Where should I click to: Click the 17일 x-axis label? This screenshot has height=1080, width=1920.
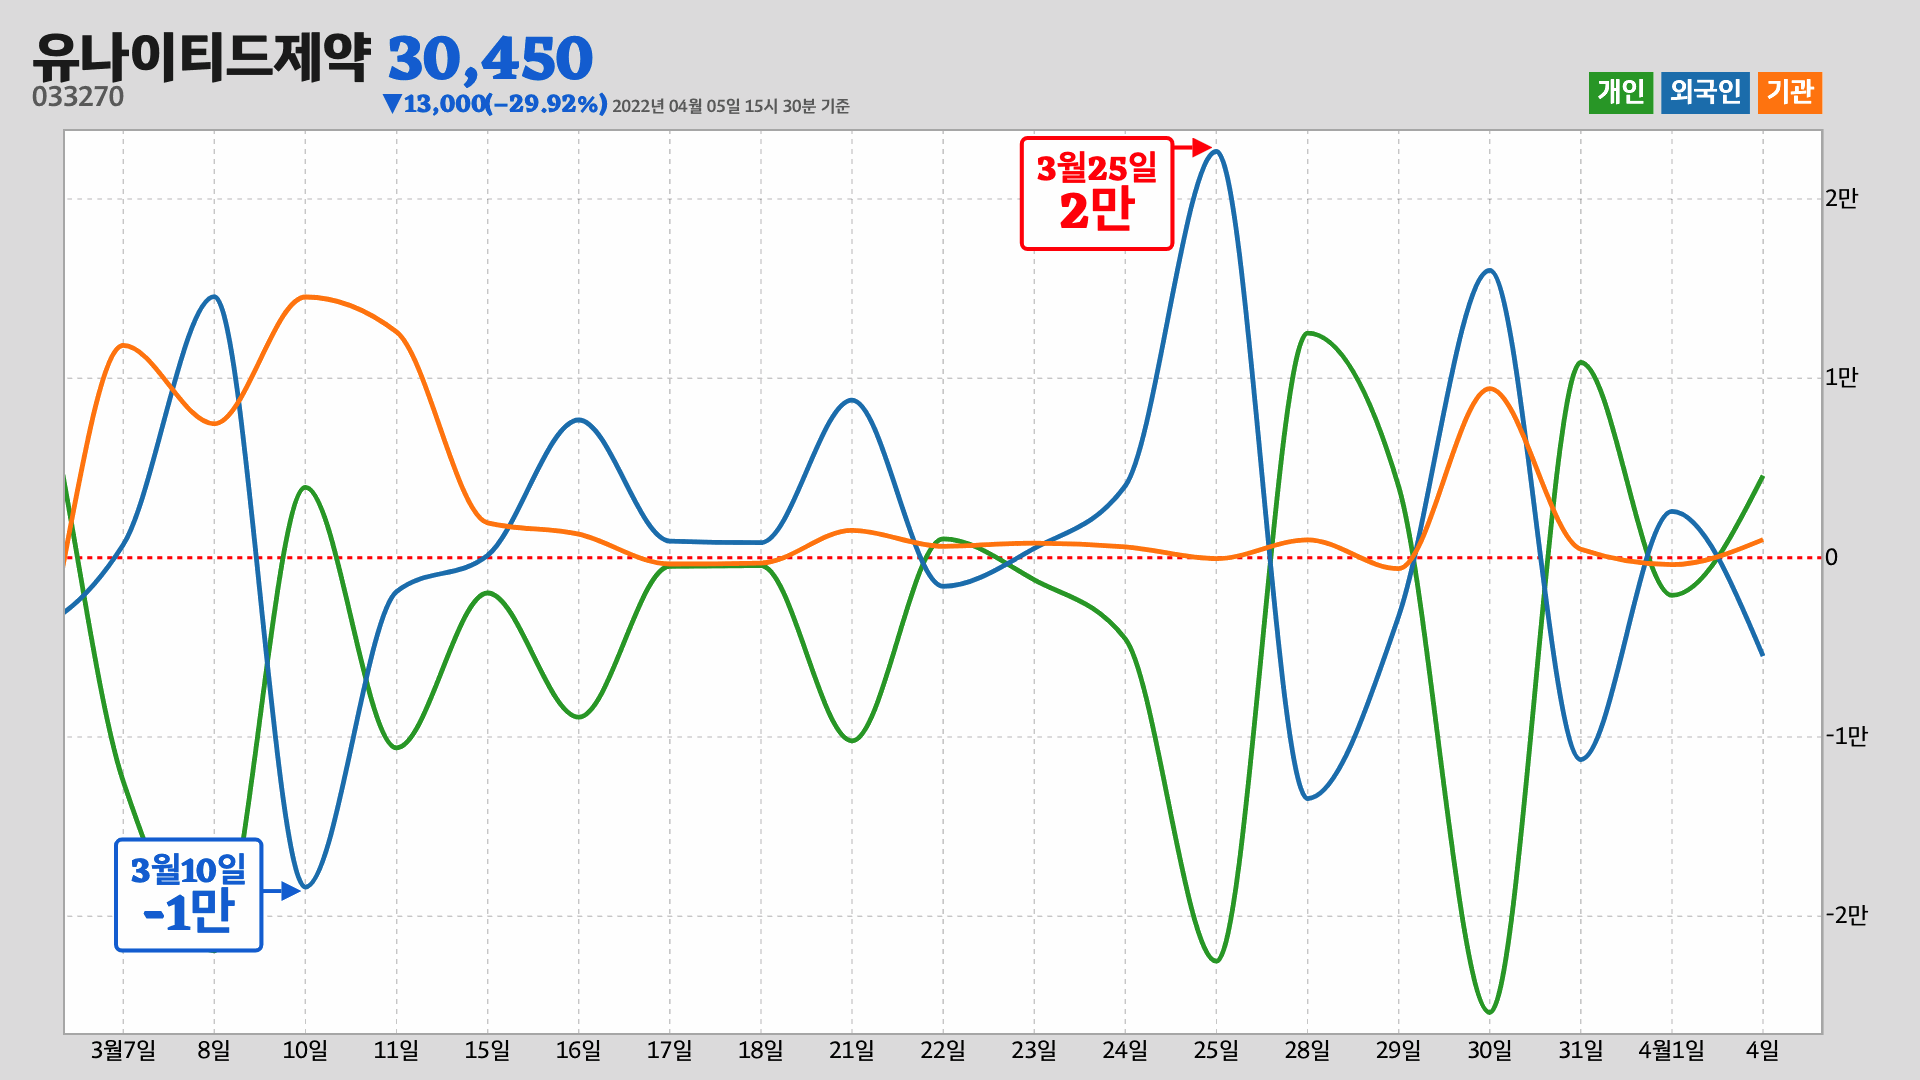[x=669, y=1051]
